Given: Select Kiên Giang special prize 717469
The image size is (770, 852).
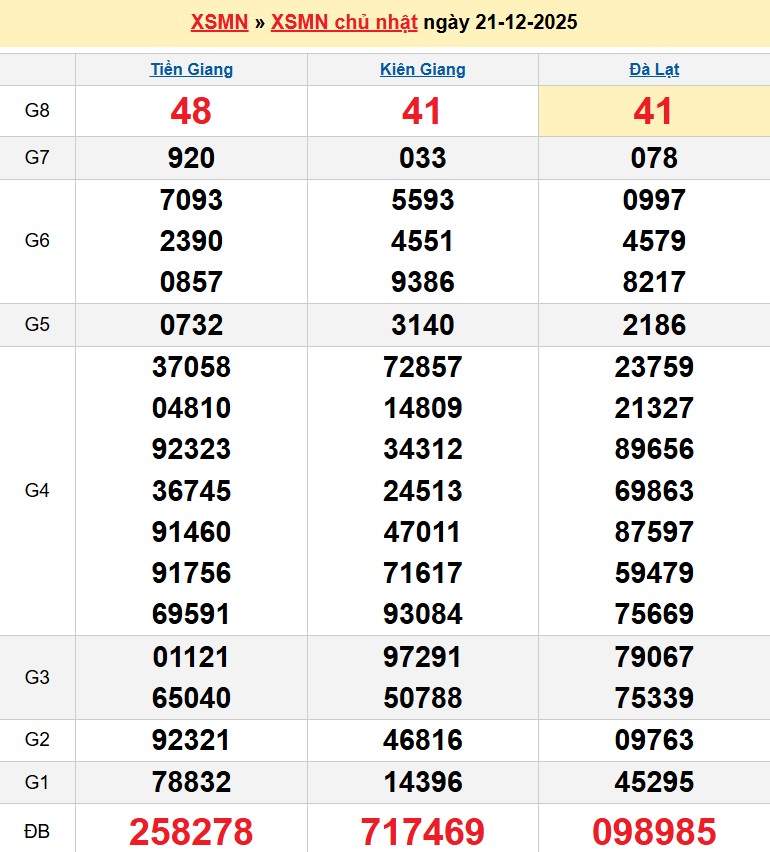Looking at the screenshot, I should point(422,831).
